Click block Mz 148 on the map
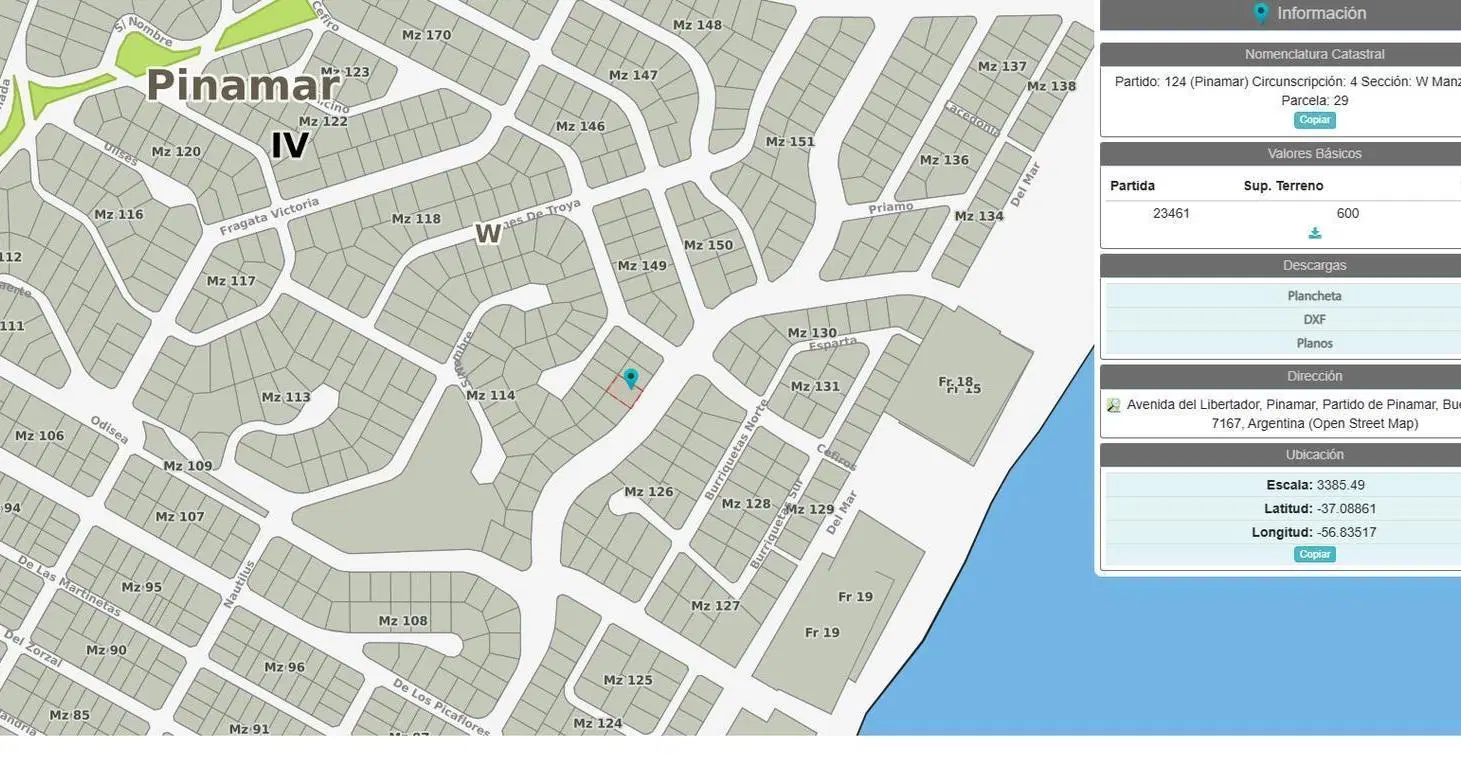 697,25
